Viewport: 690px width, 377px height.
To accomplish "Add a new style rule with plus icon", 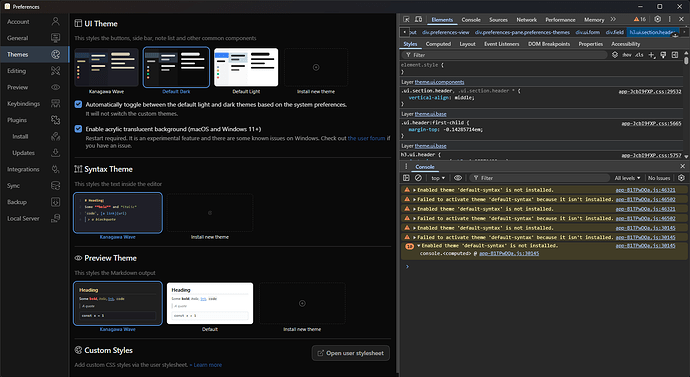I will coord(652,55).
